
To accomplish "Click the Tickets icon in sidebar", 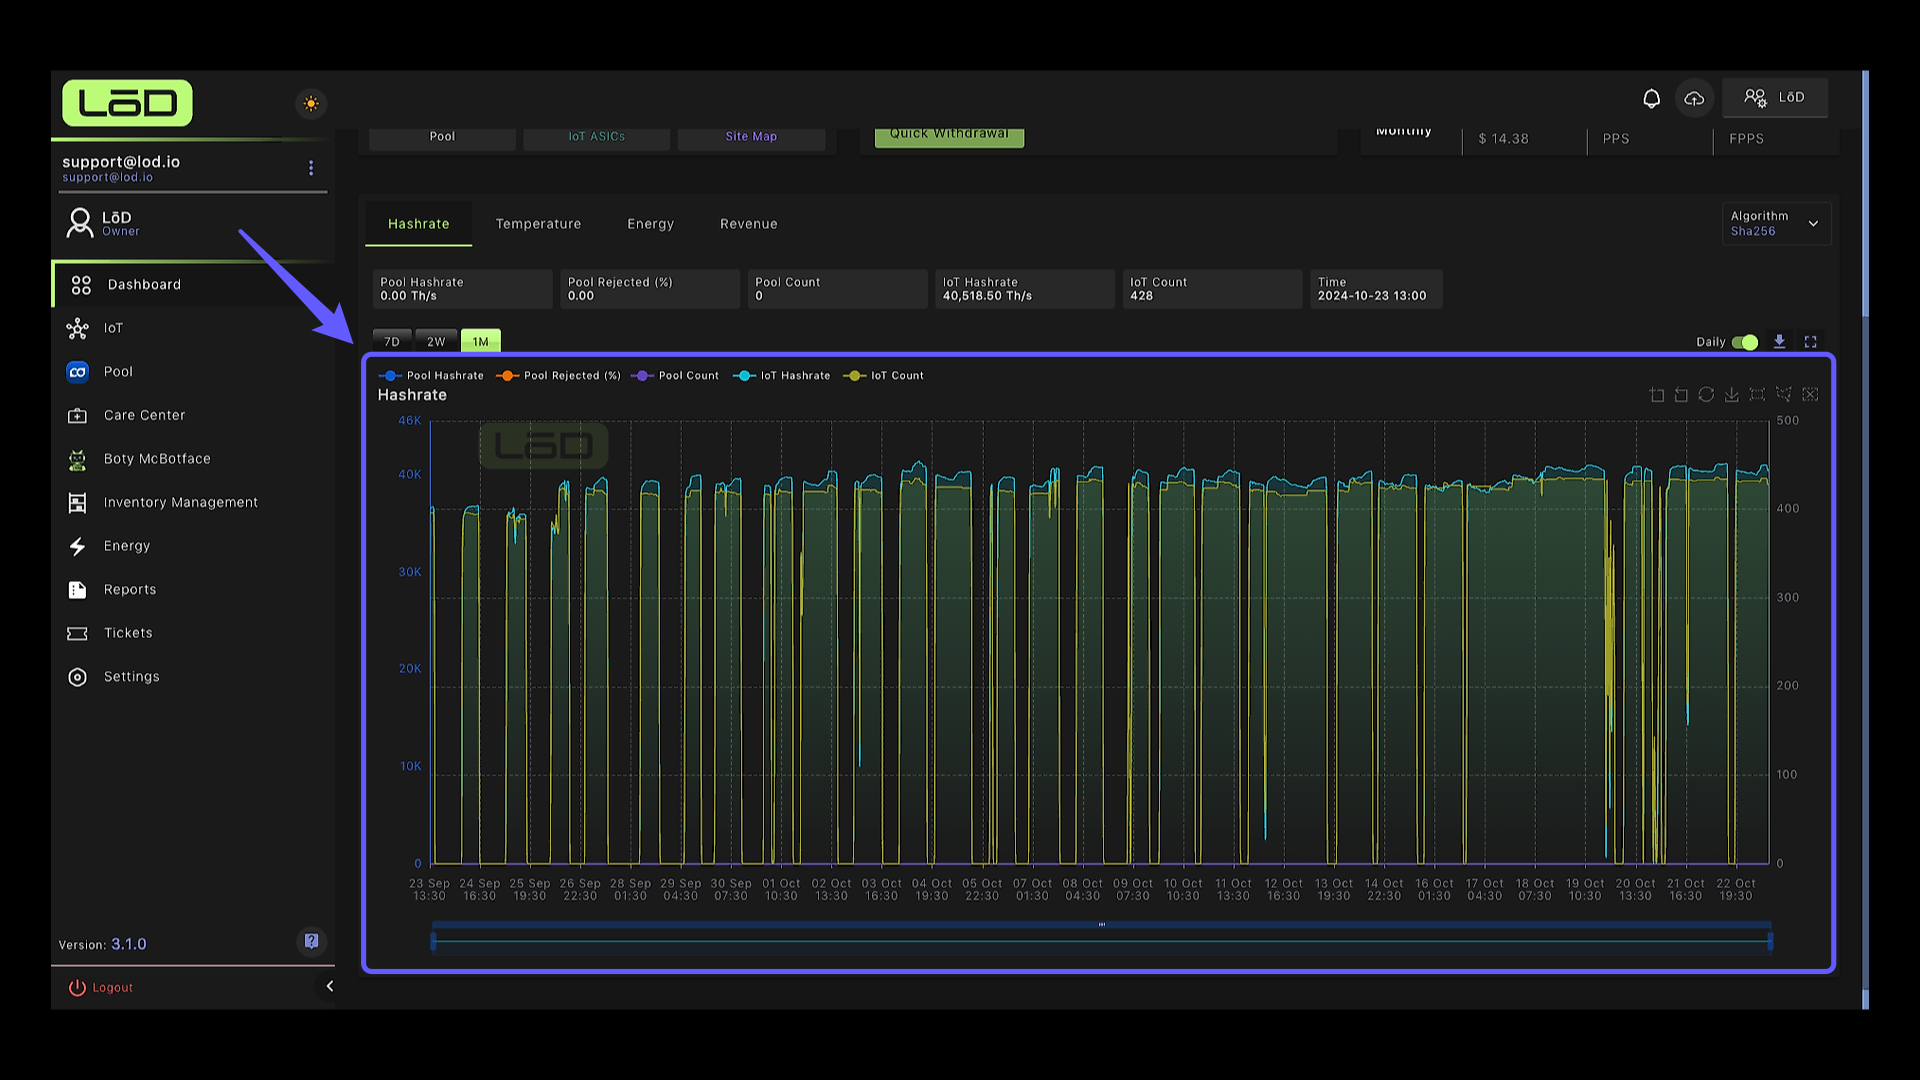I will pyautogui.click(x=77, y=633).
